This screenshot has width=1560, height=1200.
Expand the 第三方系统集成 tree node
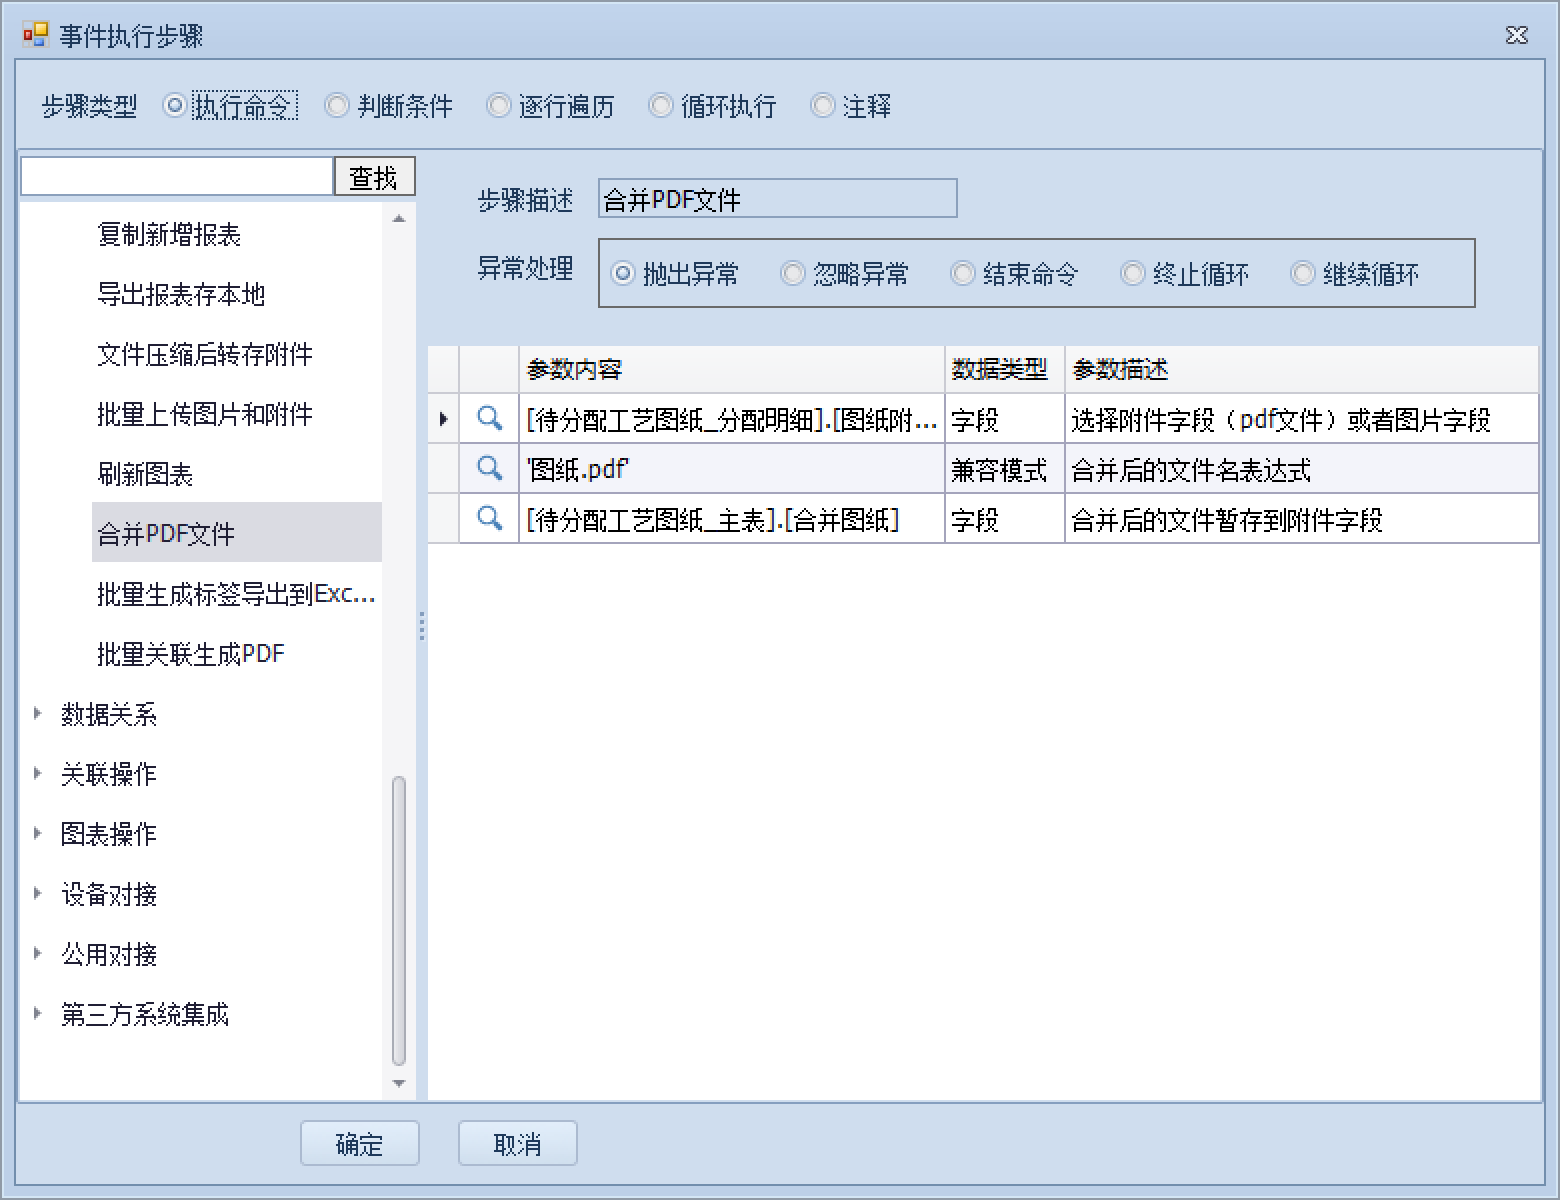38,1013
